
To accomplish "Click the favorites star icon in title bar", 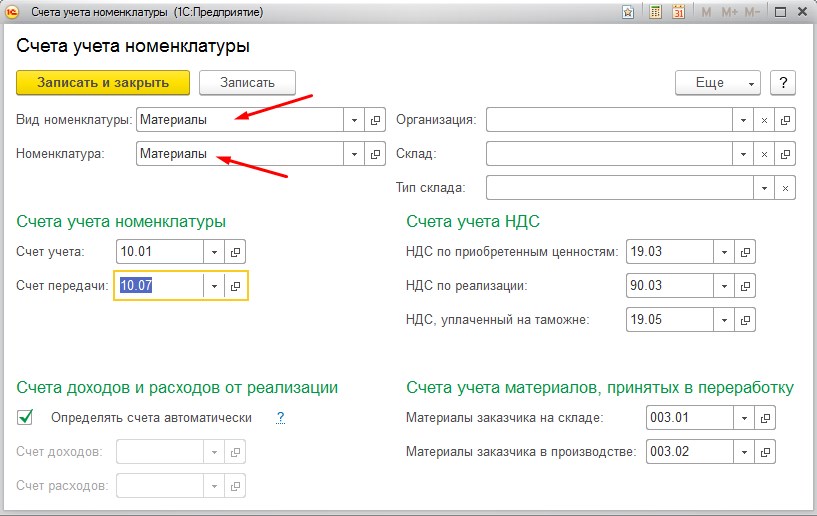I will (x=628, y=12).
